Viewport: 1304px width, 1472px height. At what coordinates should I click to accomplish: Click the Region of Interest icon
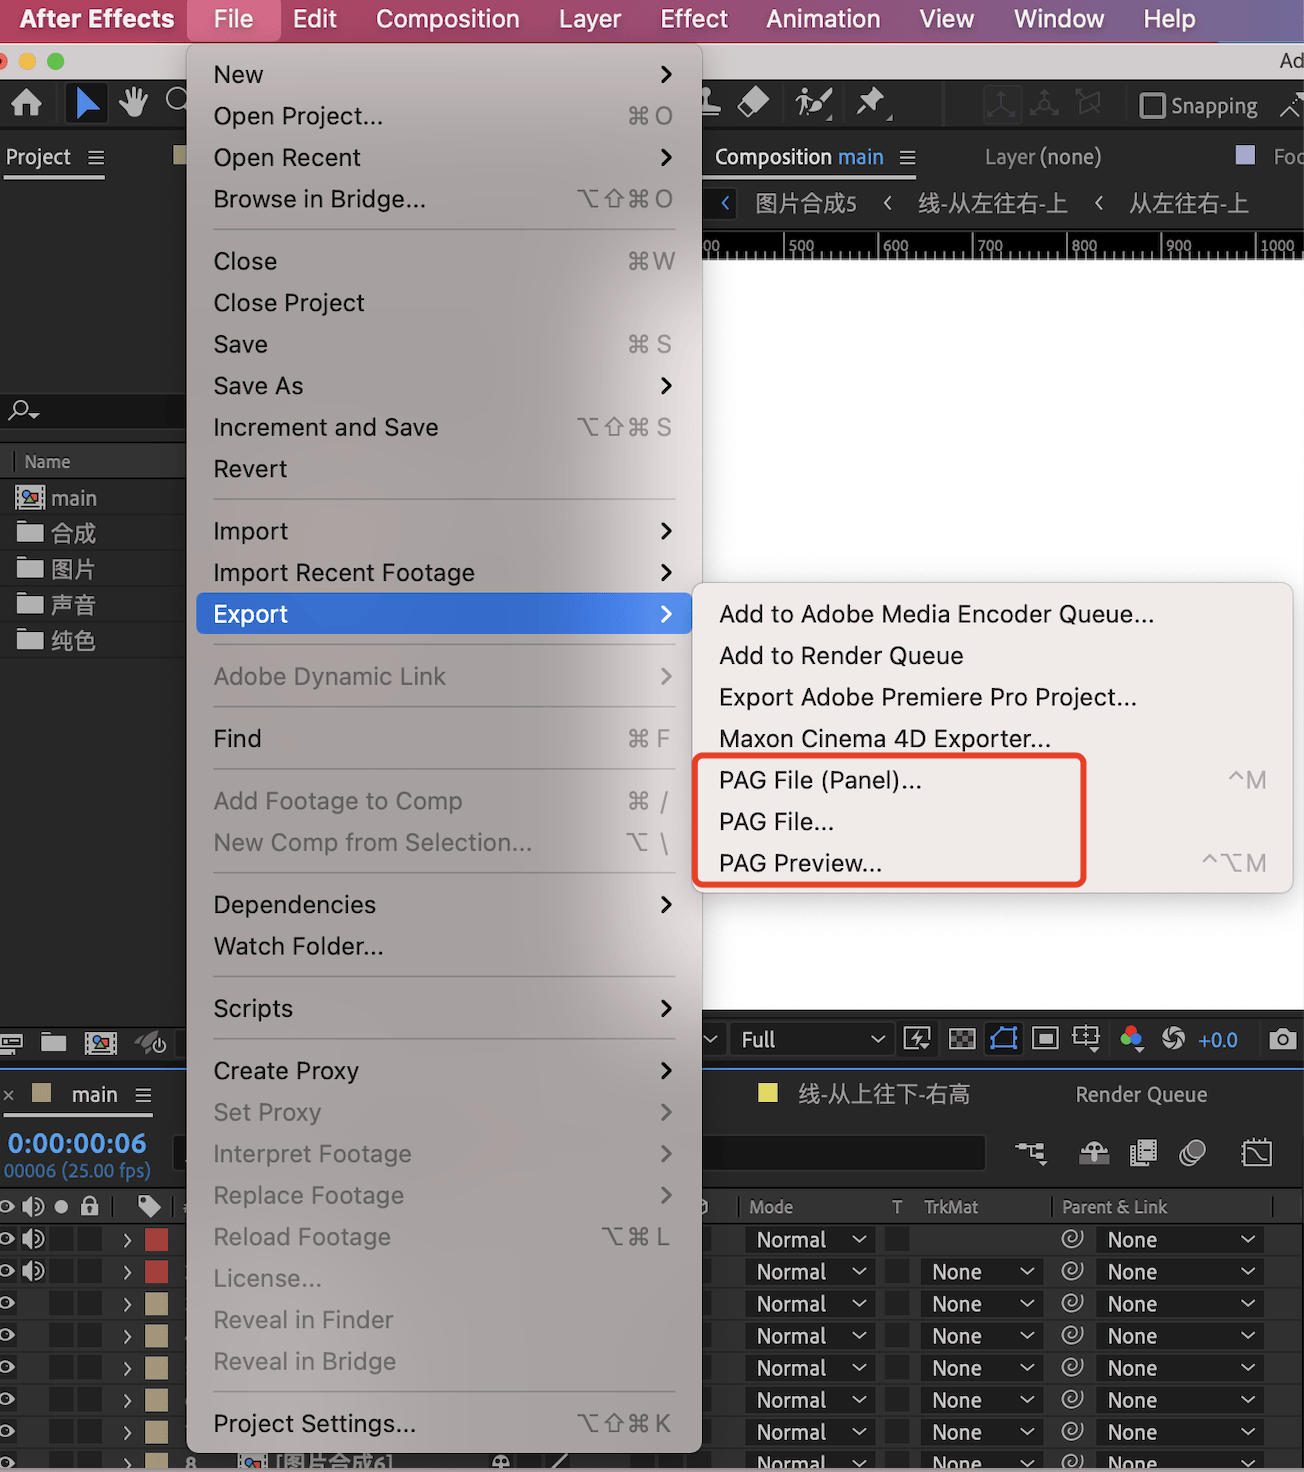[x=1045, y=1039]
